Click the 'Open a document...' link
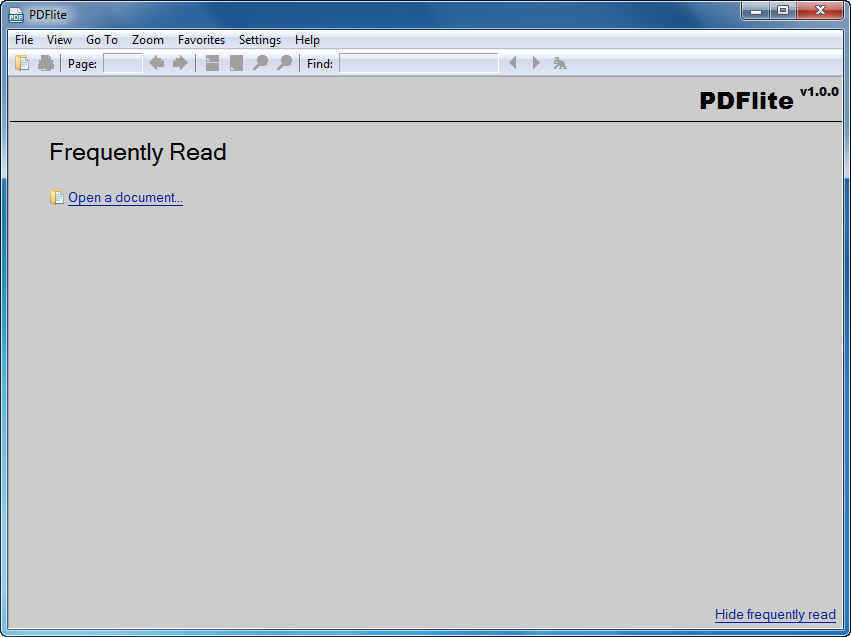The image size is (851, 637). click(125, 198)
